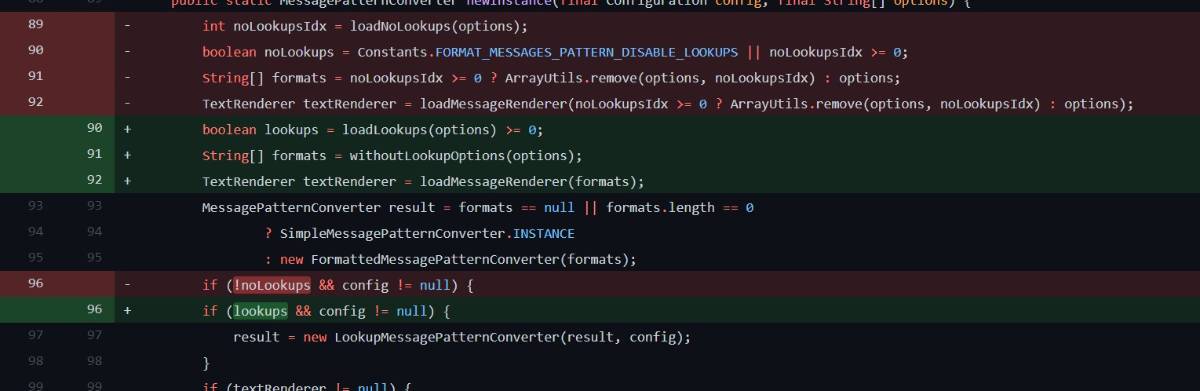Click the plus marker on the 'boolean lookups' row
Screen dimensions: 1200x391
127,129
